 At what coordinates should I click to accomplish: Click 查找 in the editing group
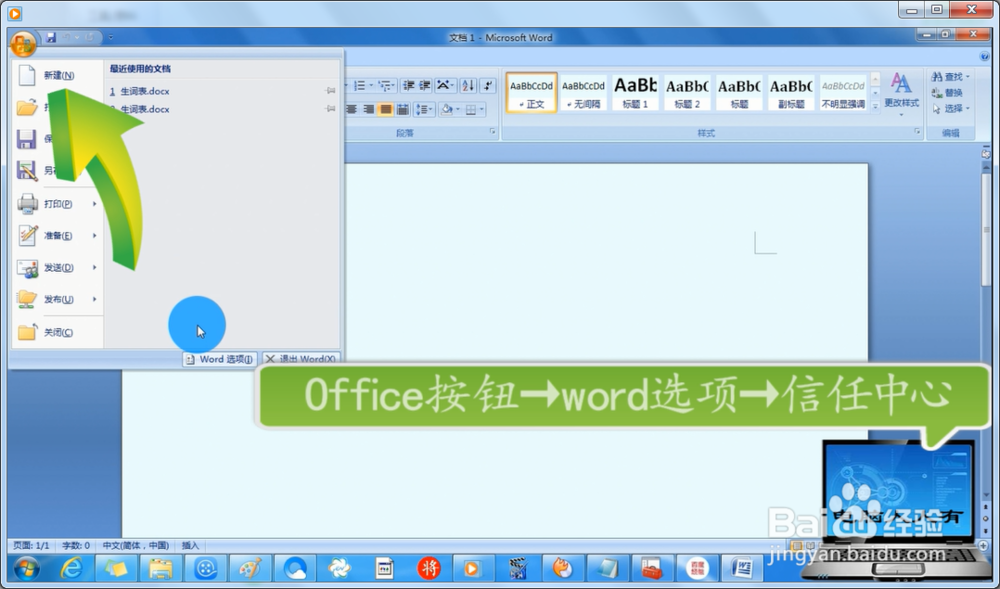click(950, 77)
